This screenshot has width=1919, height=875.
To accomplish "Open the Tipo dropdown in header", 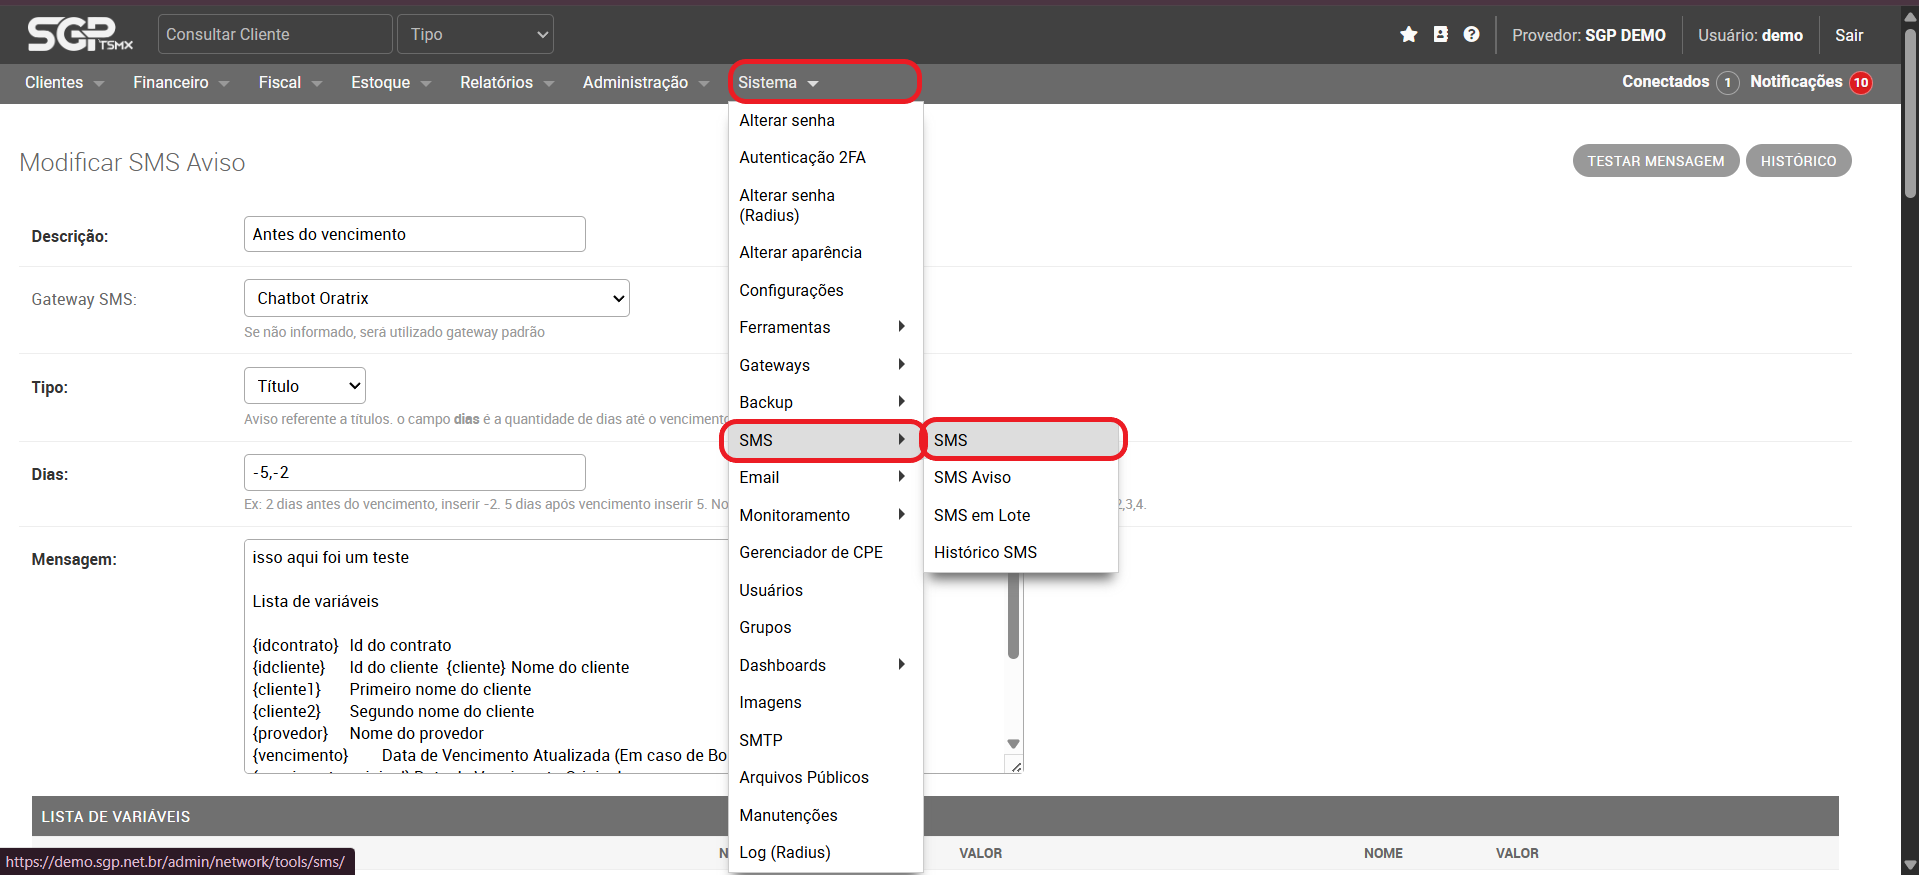I will point(475,35).
